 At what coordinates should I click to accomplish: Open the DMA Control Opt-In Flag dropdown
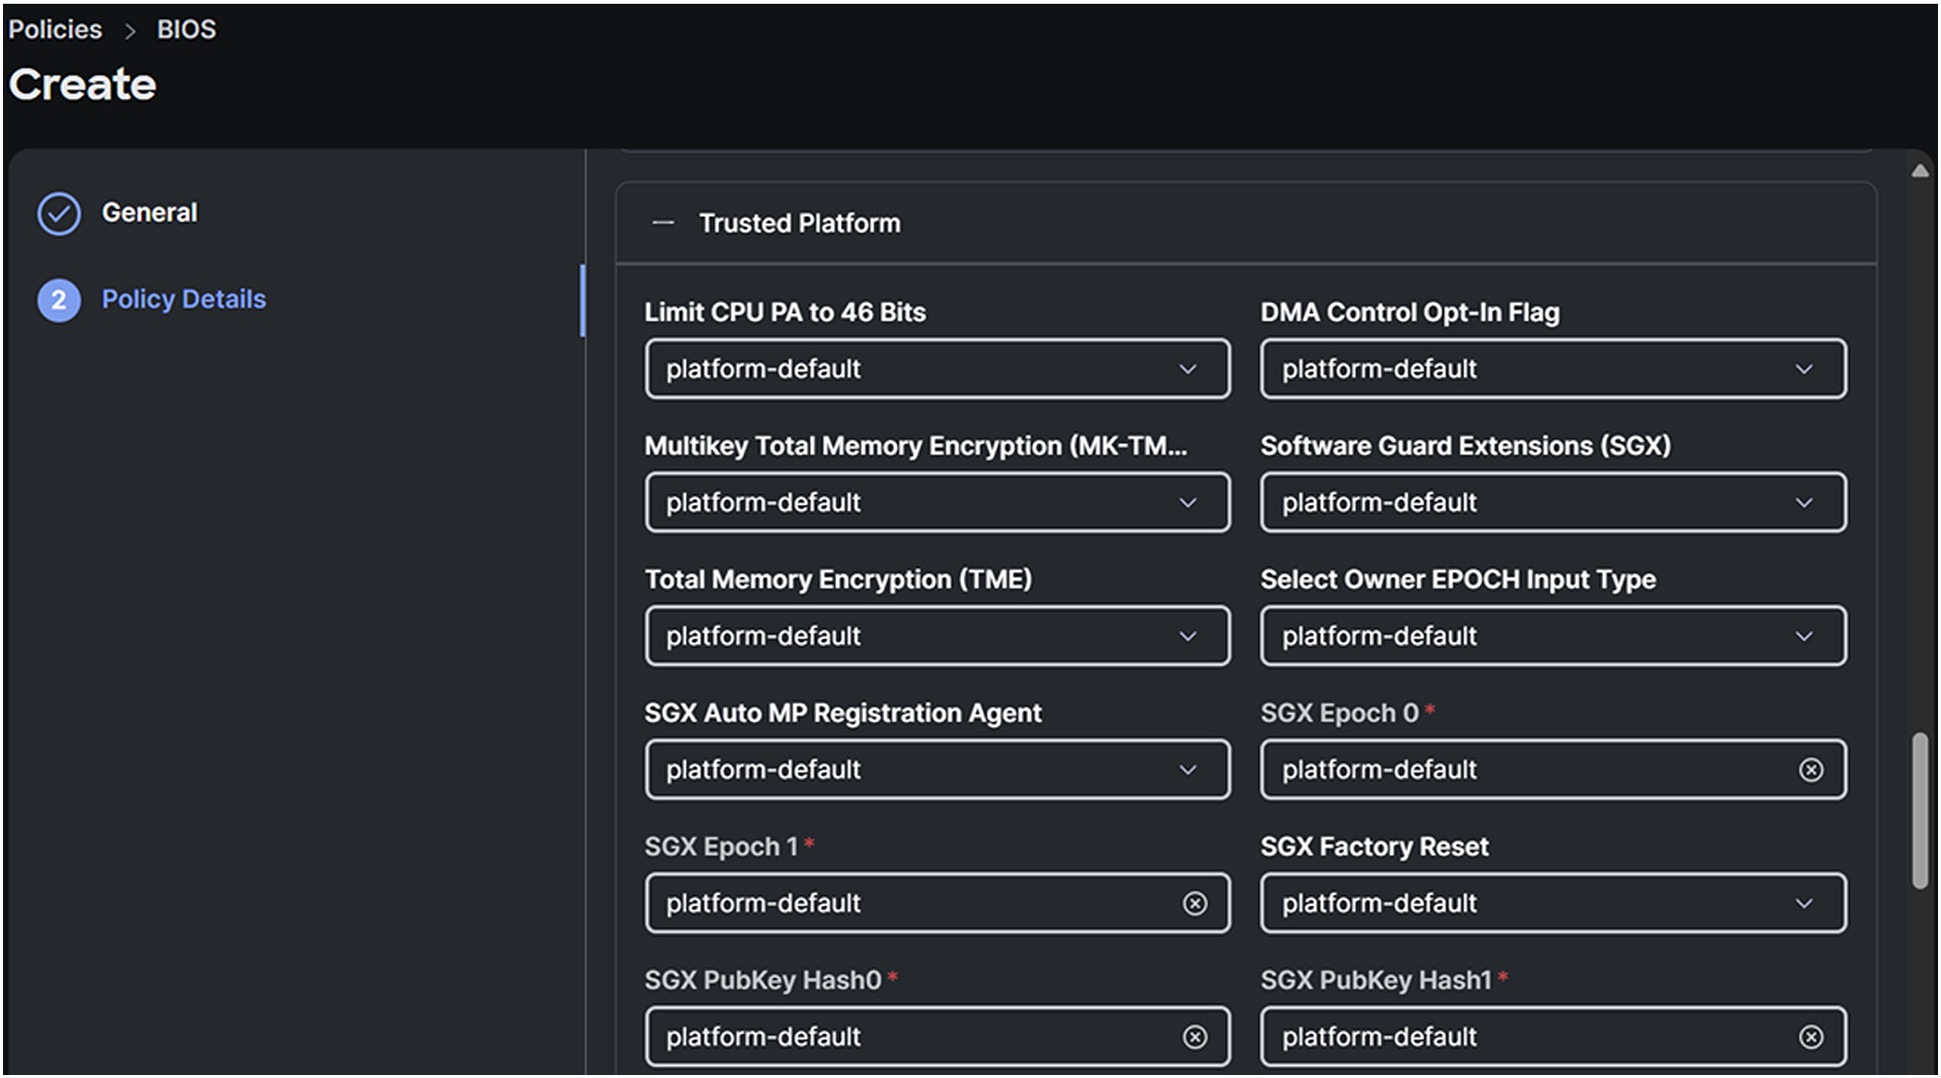(x=1804, y=369)
